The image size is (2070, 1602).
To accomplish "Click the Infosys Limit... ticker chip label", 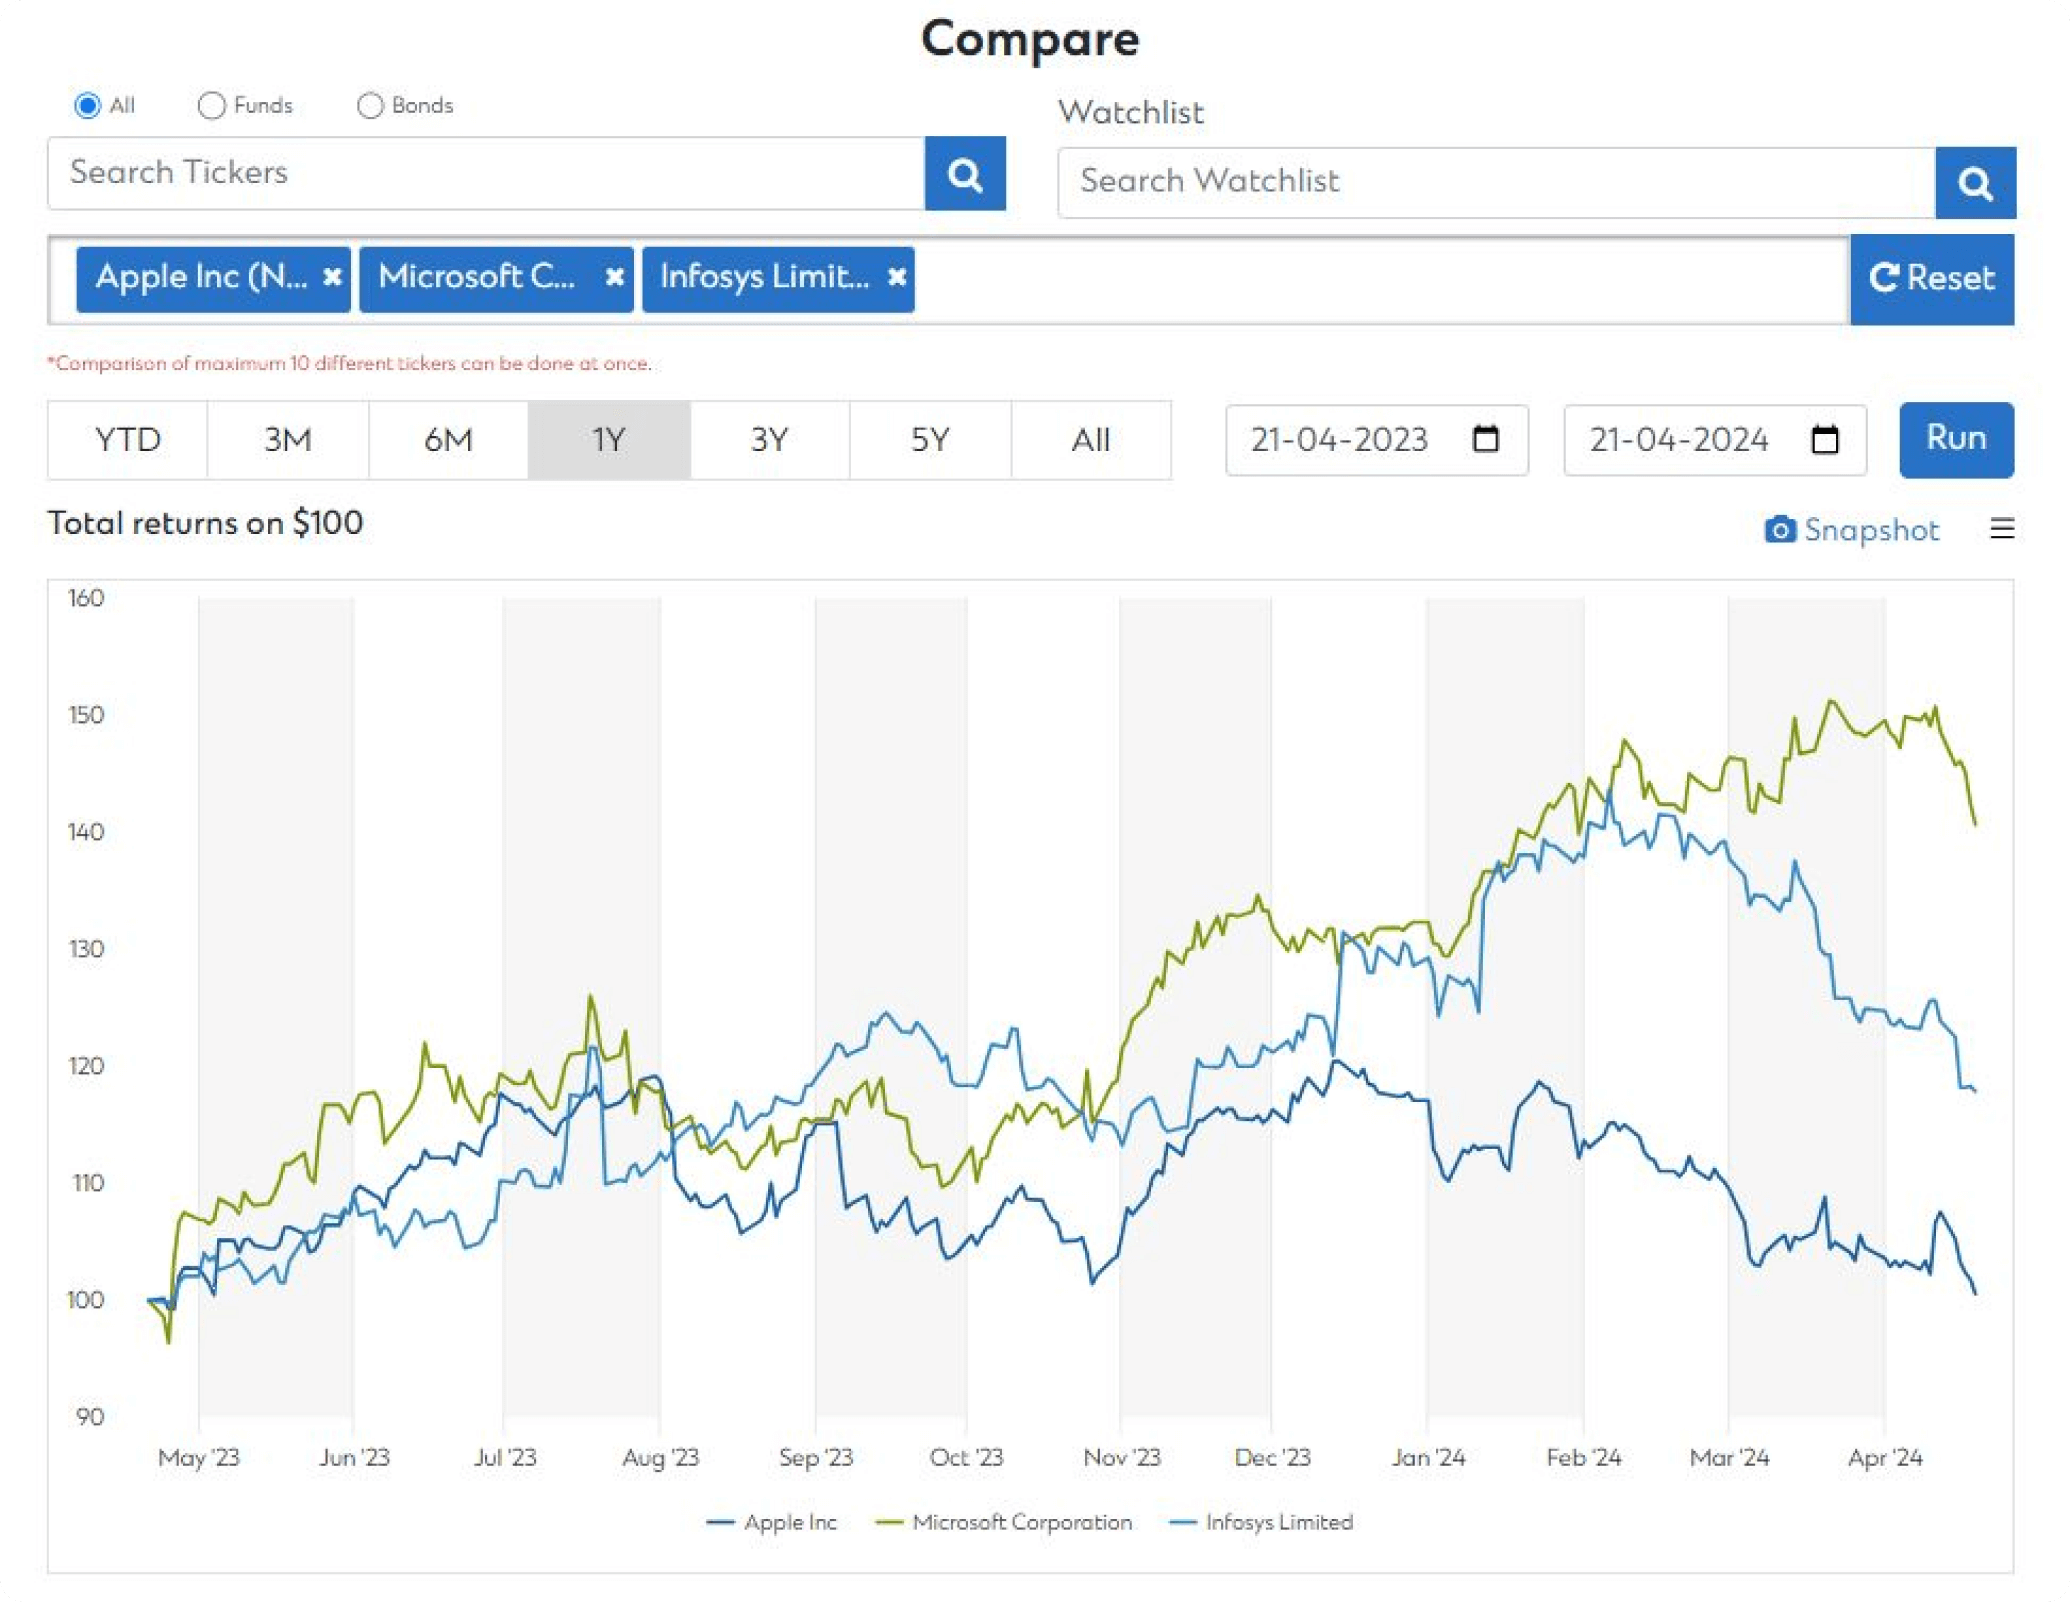I will (764, 277).
